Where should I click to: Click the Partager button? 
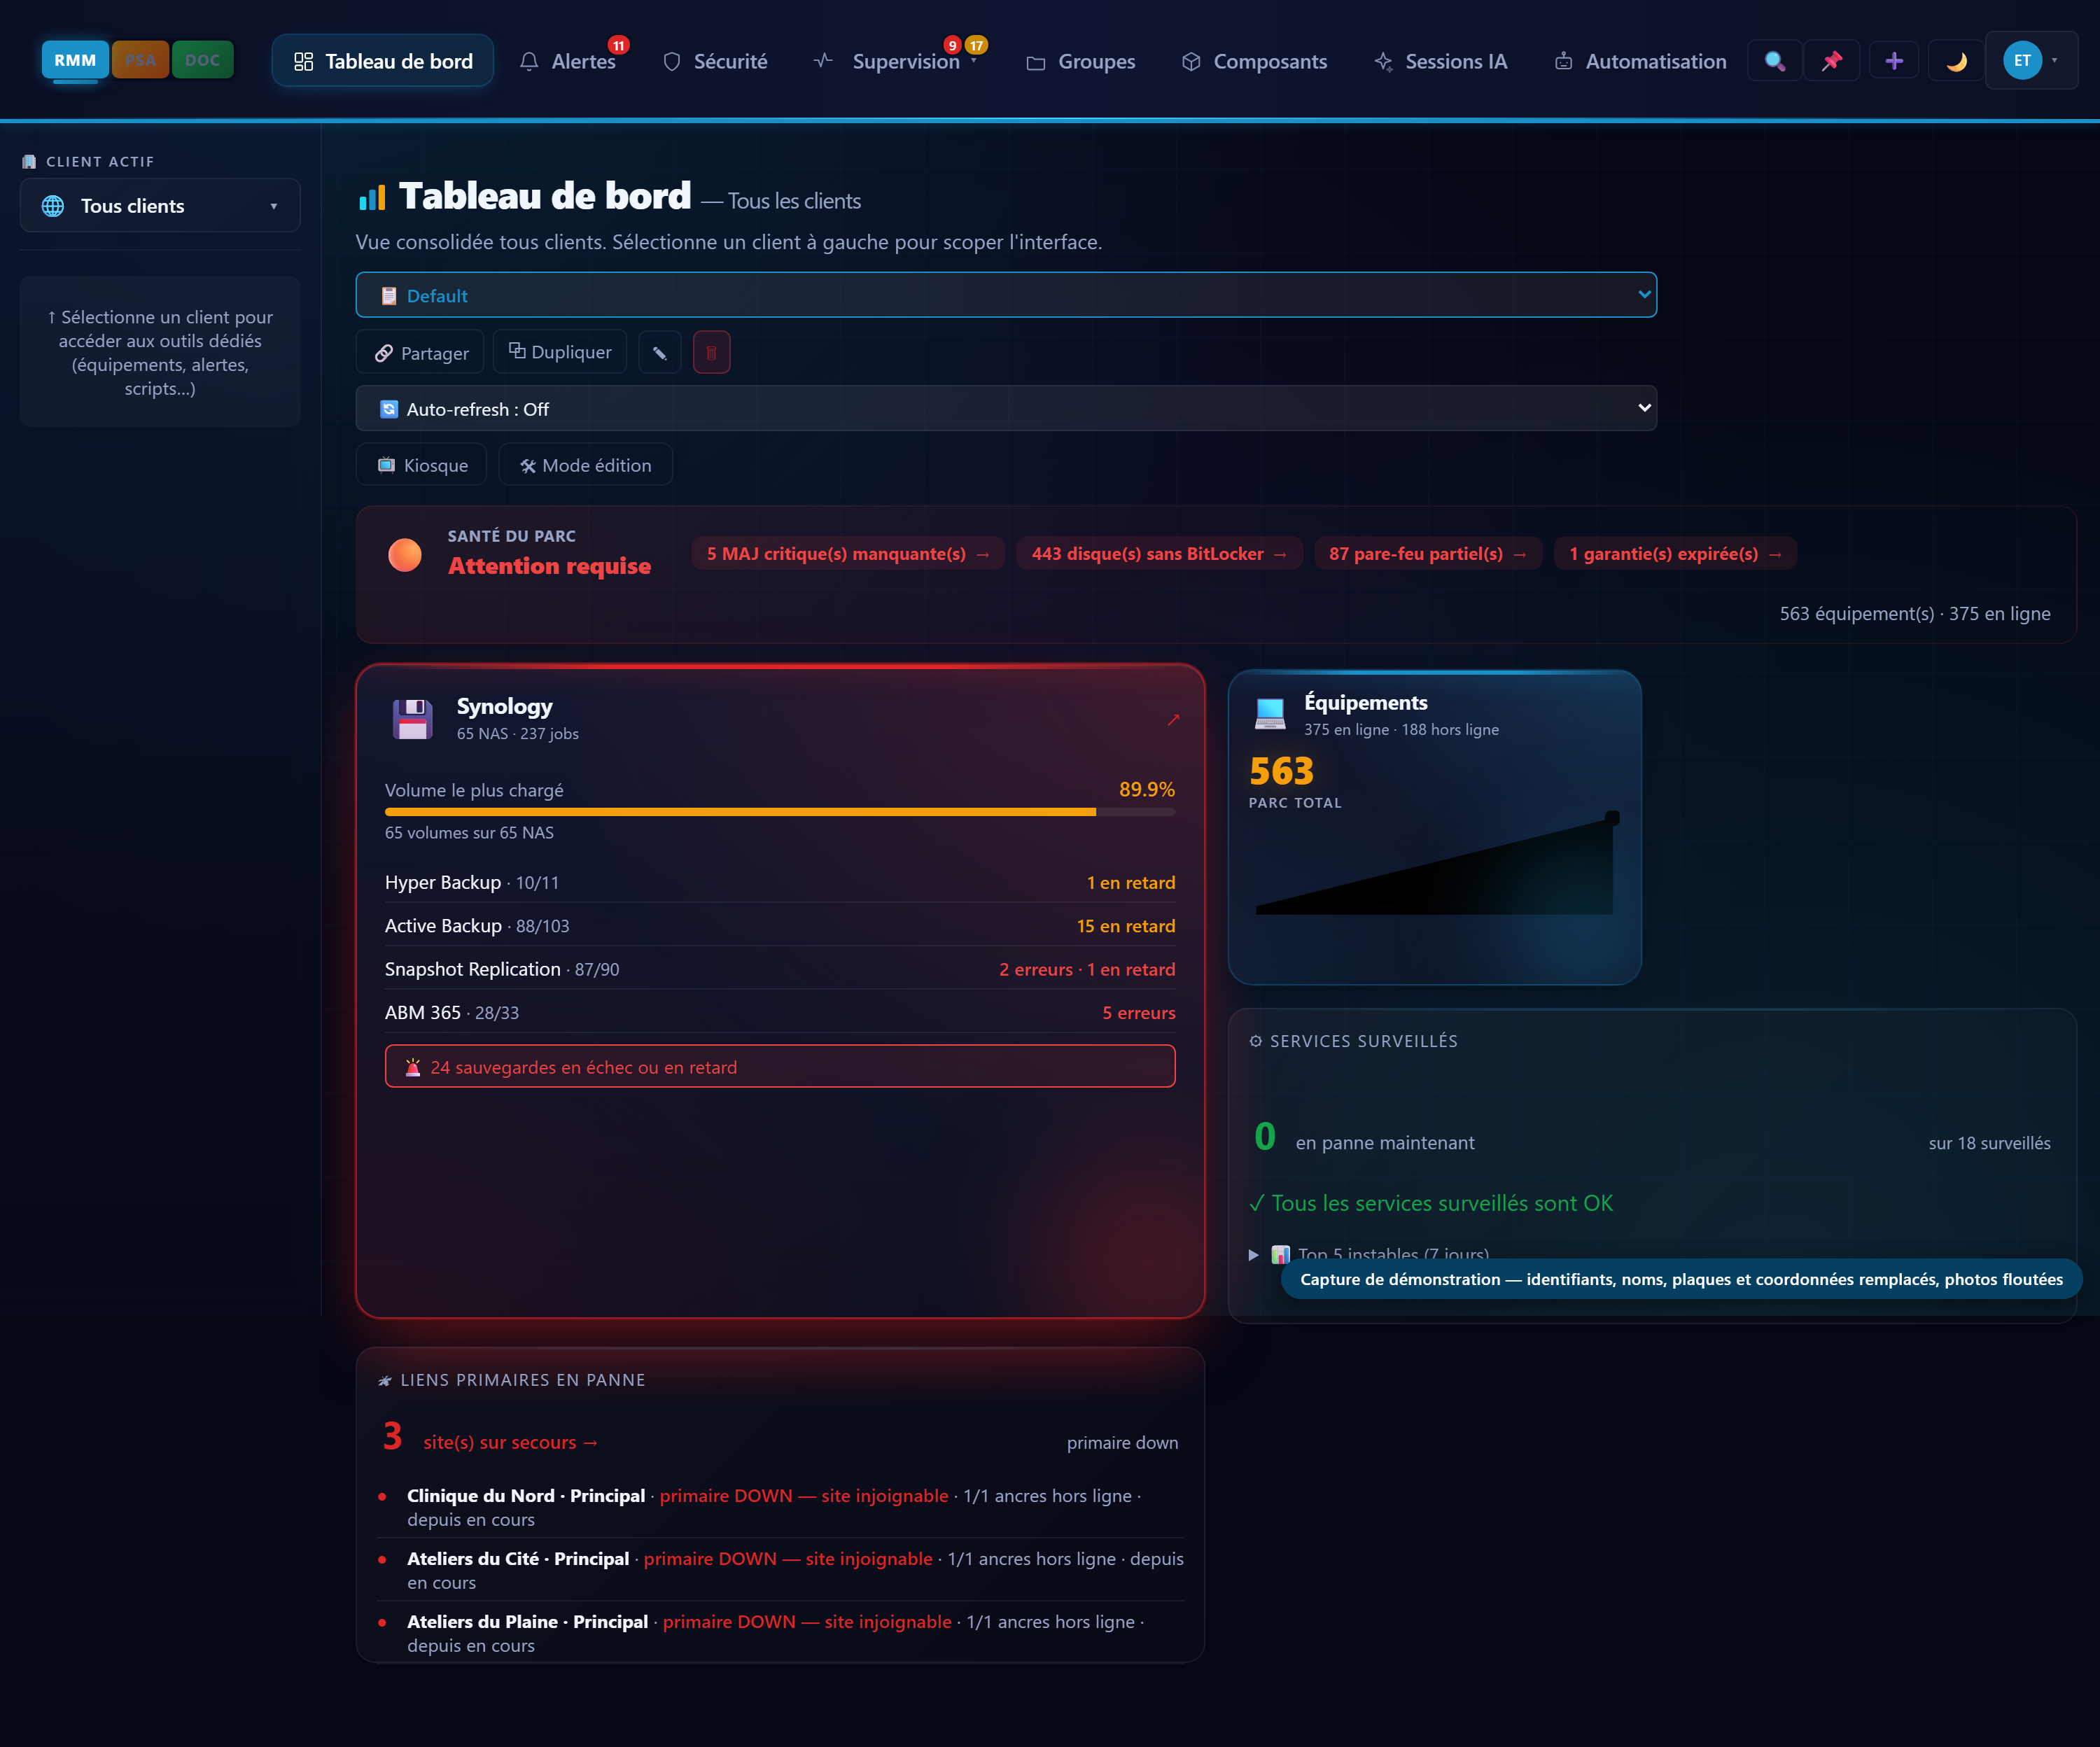coord(420,352)
